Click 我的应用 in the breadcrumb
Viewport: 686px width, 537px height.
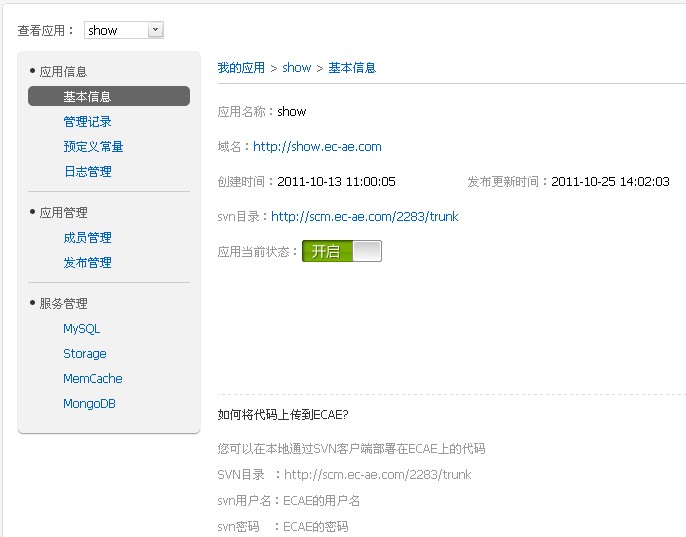241,68
